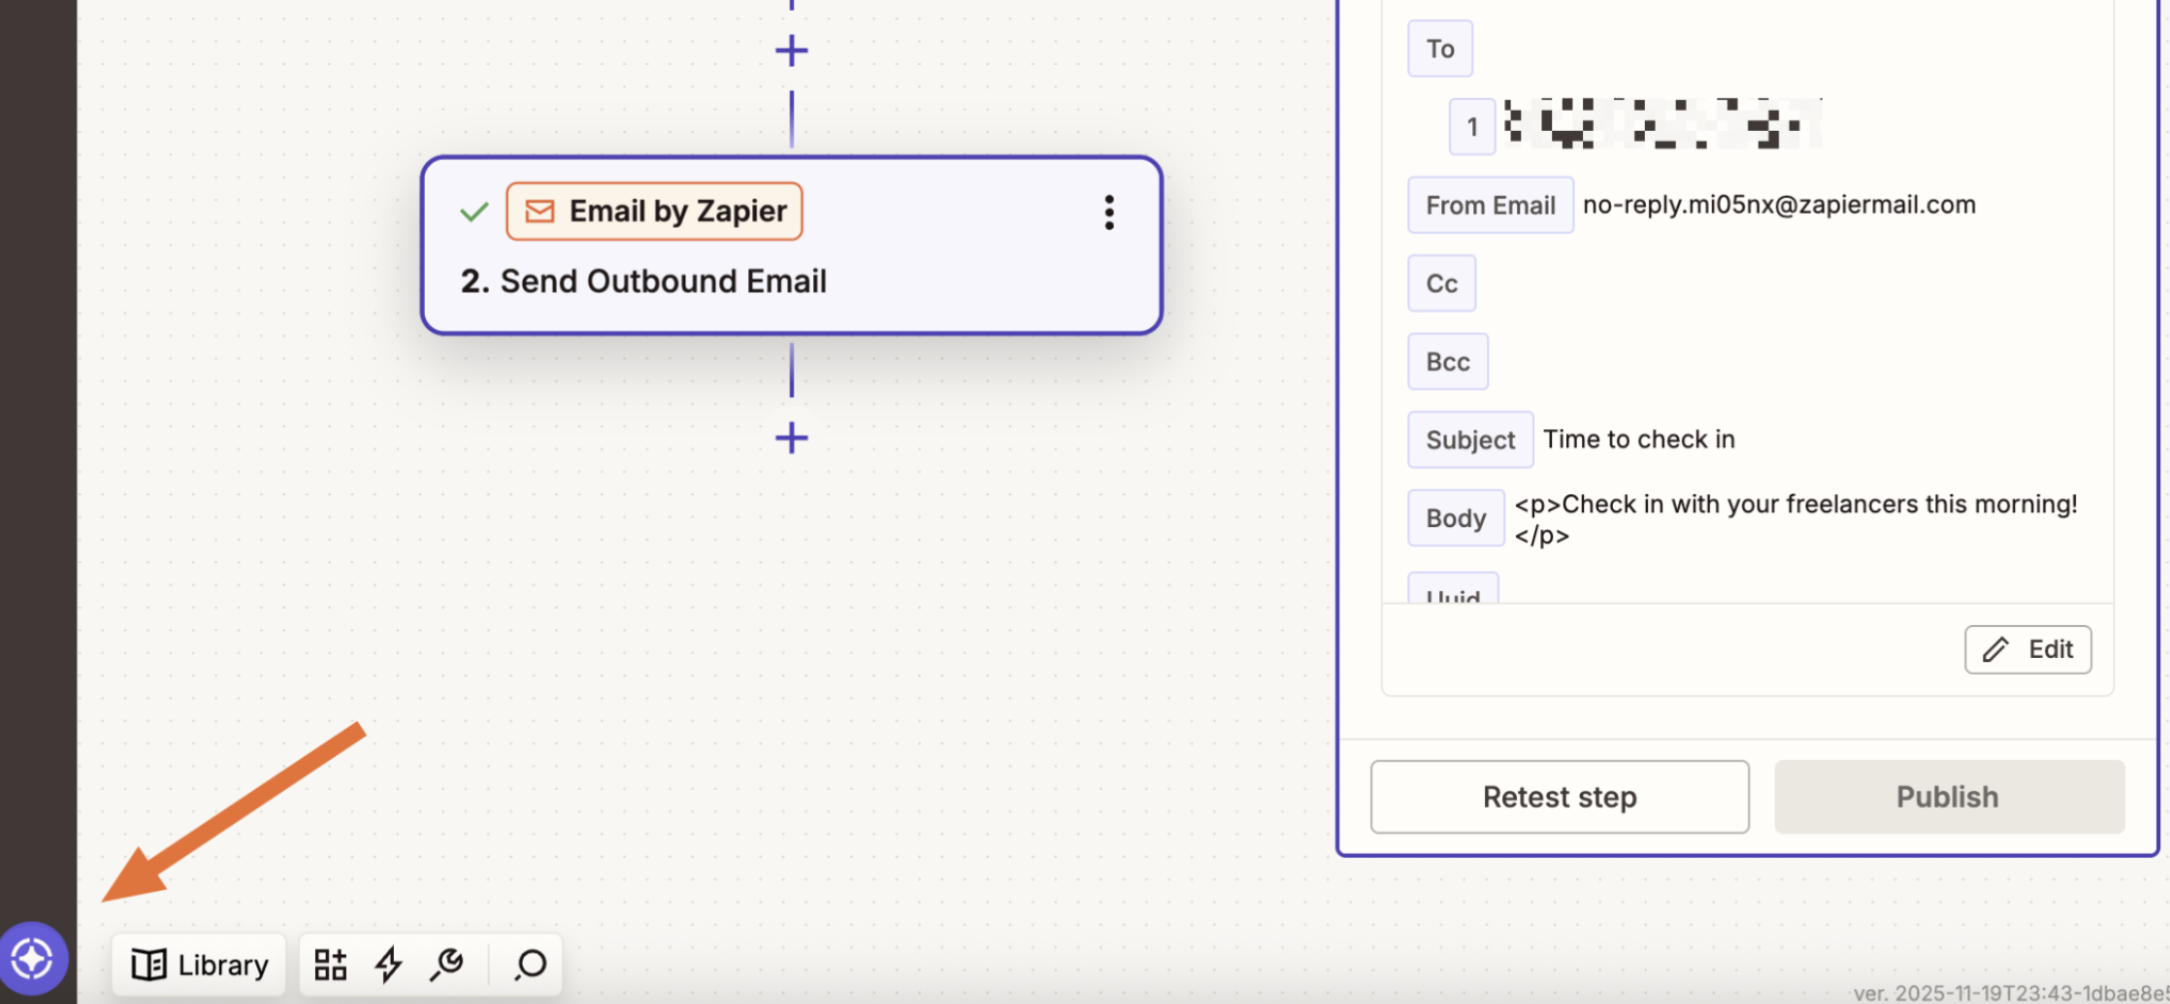Click the Email by Zapier envelope icon
Viewport: 2170px width, 1004px height.
539,211
